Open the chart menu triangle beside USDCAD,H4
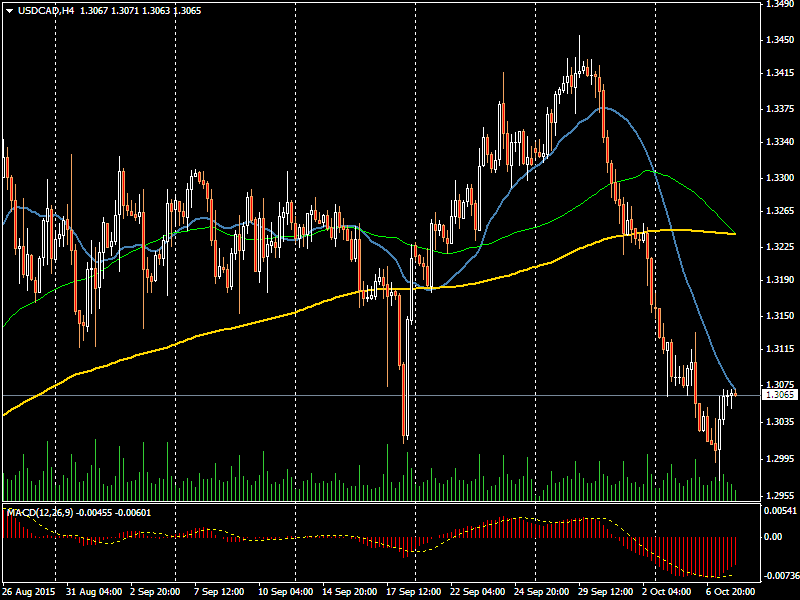This screenshot has height=600, width=800. pyautogui.click(x=9, y=11)
